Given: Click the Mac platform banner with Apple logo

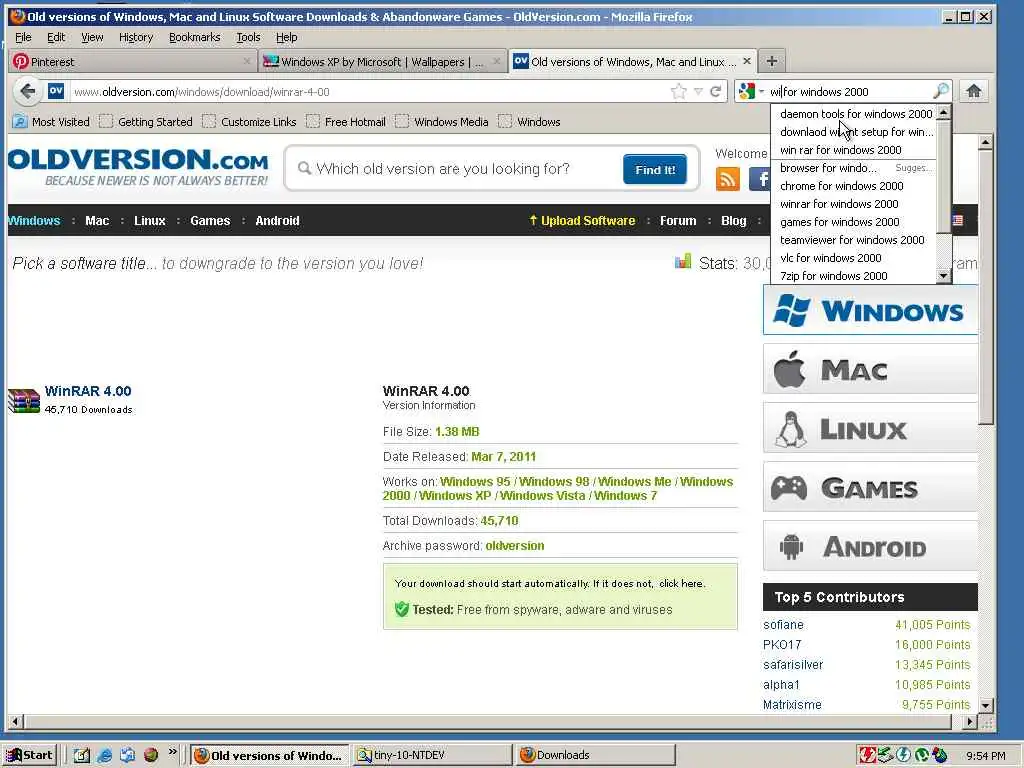Looking at the screenshot, I should click(871, 370).
